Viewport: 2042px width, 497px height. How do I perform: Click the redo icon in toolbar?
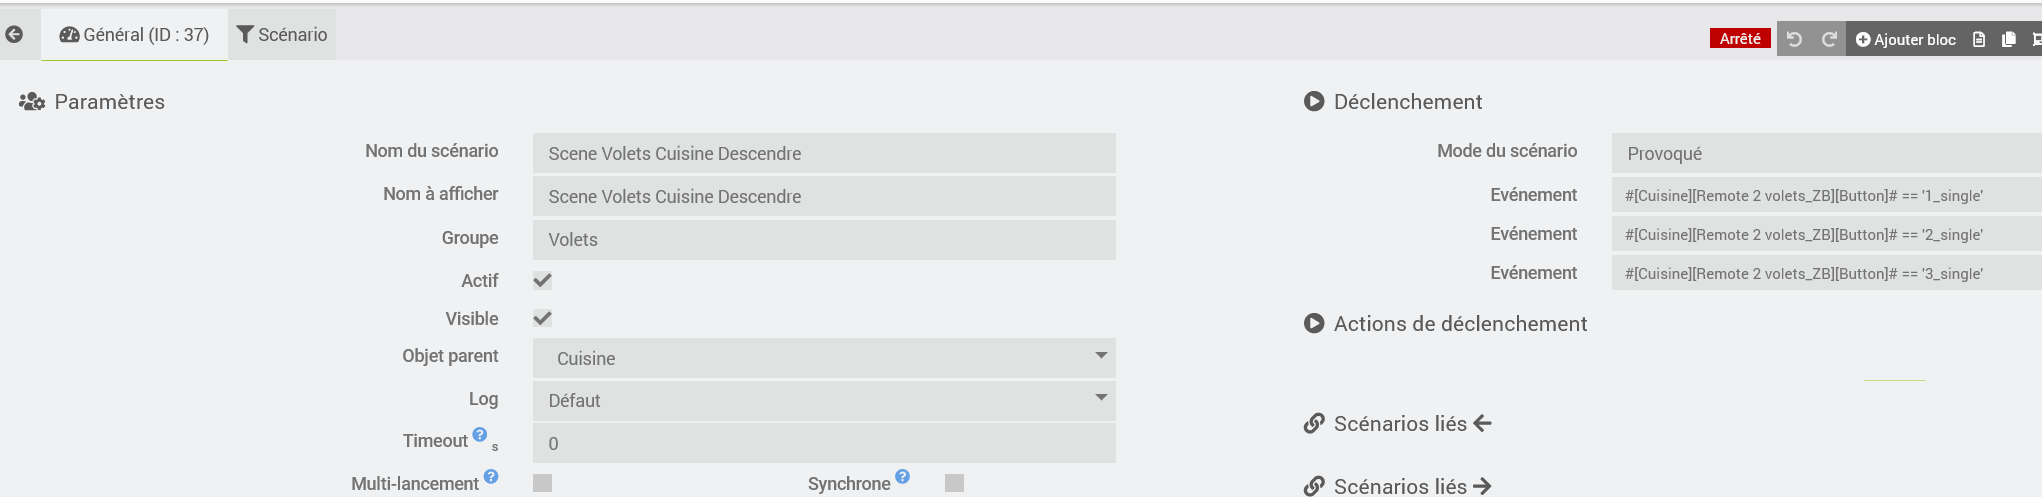pyautogui.click(x=1829, y=39)
